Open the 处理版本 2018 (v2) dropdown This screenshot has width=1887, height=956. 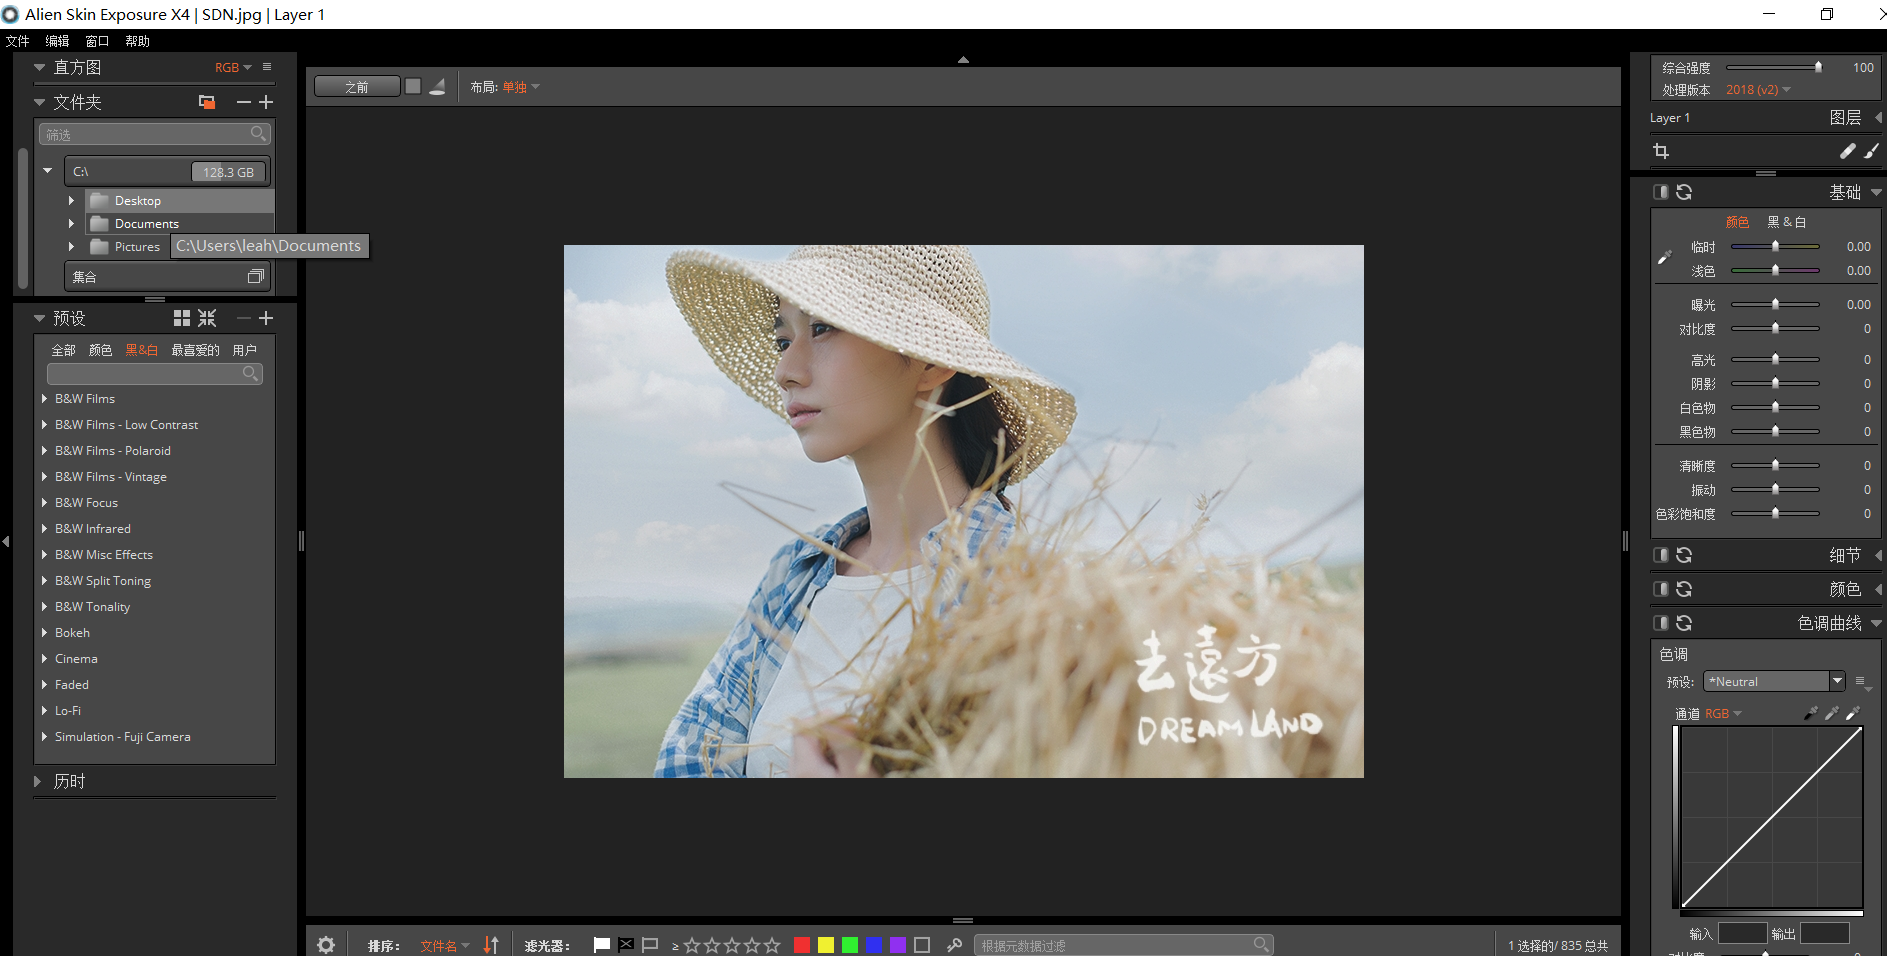click(1758, 90)
